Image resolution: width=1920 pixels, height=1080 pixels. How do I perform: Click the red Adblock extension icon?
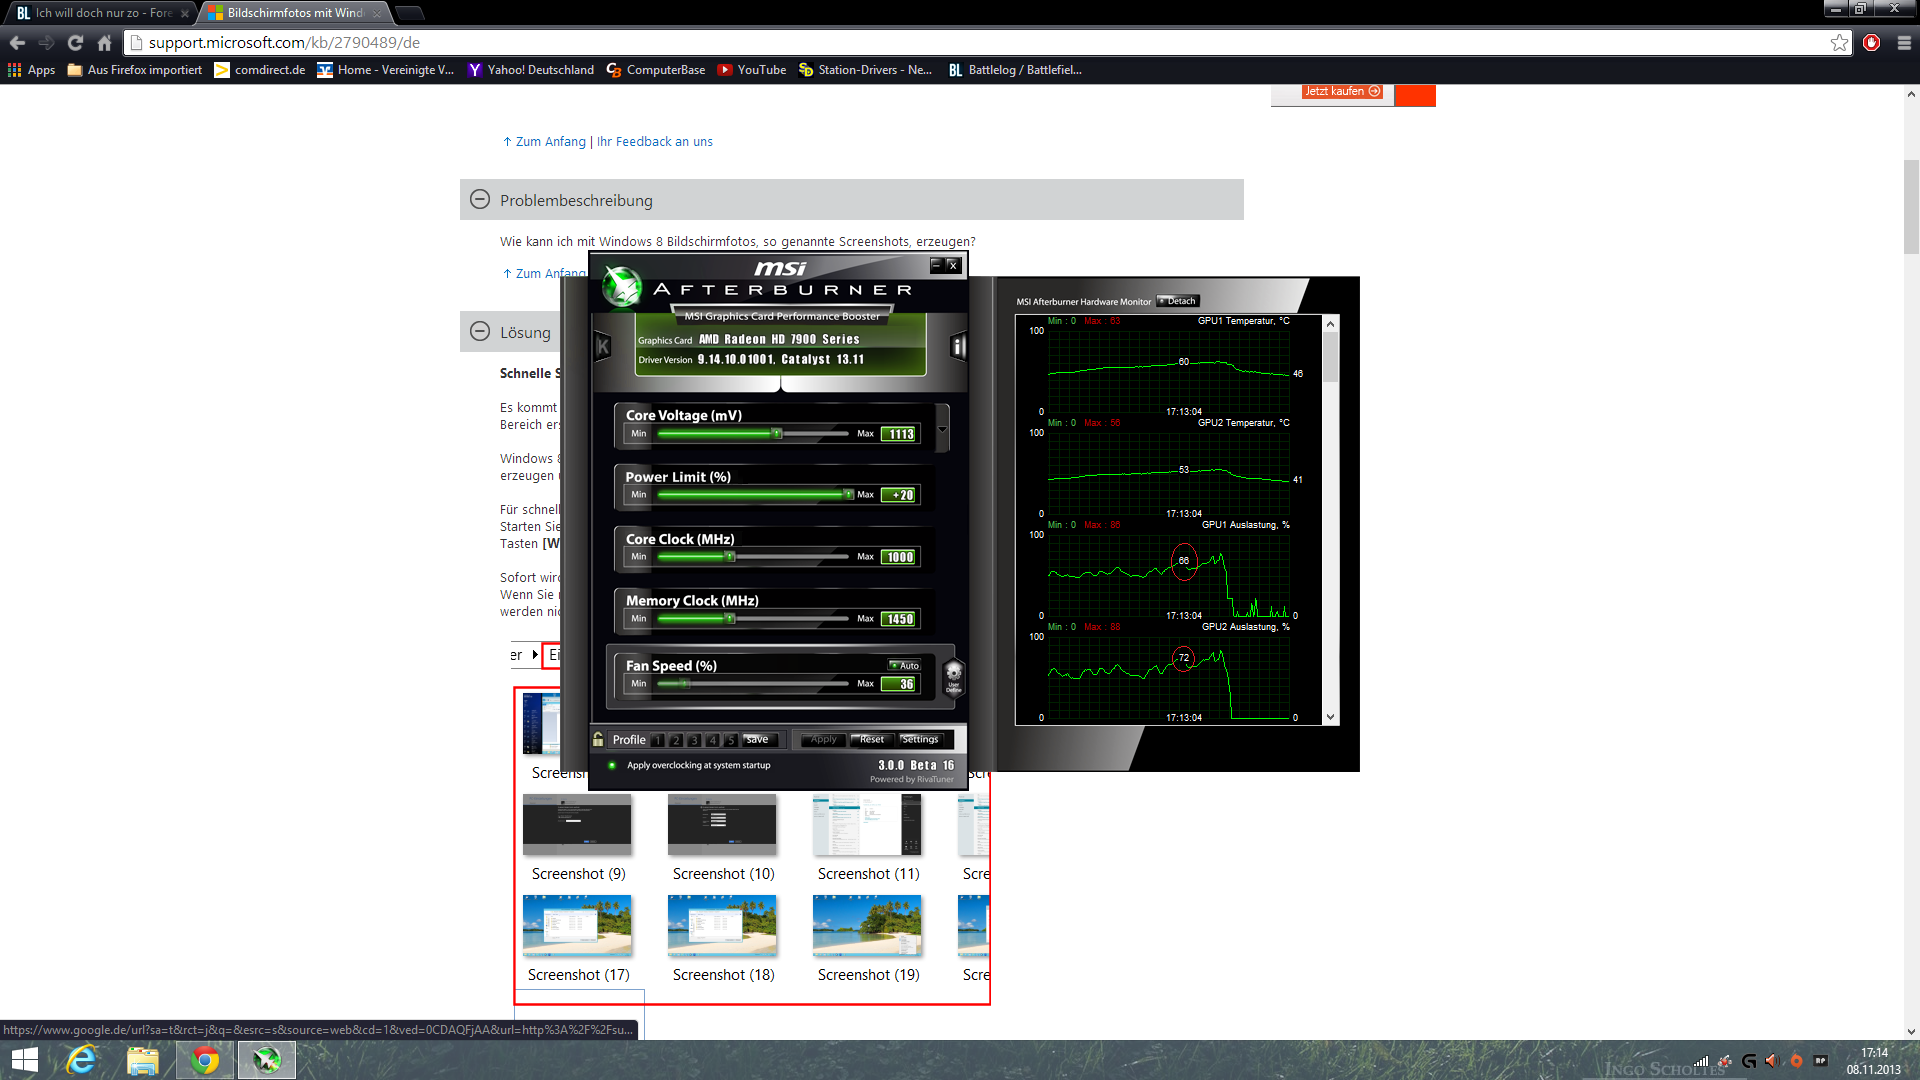pyautogui.click(x=1872, y=43)
